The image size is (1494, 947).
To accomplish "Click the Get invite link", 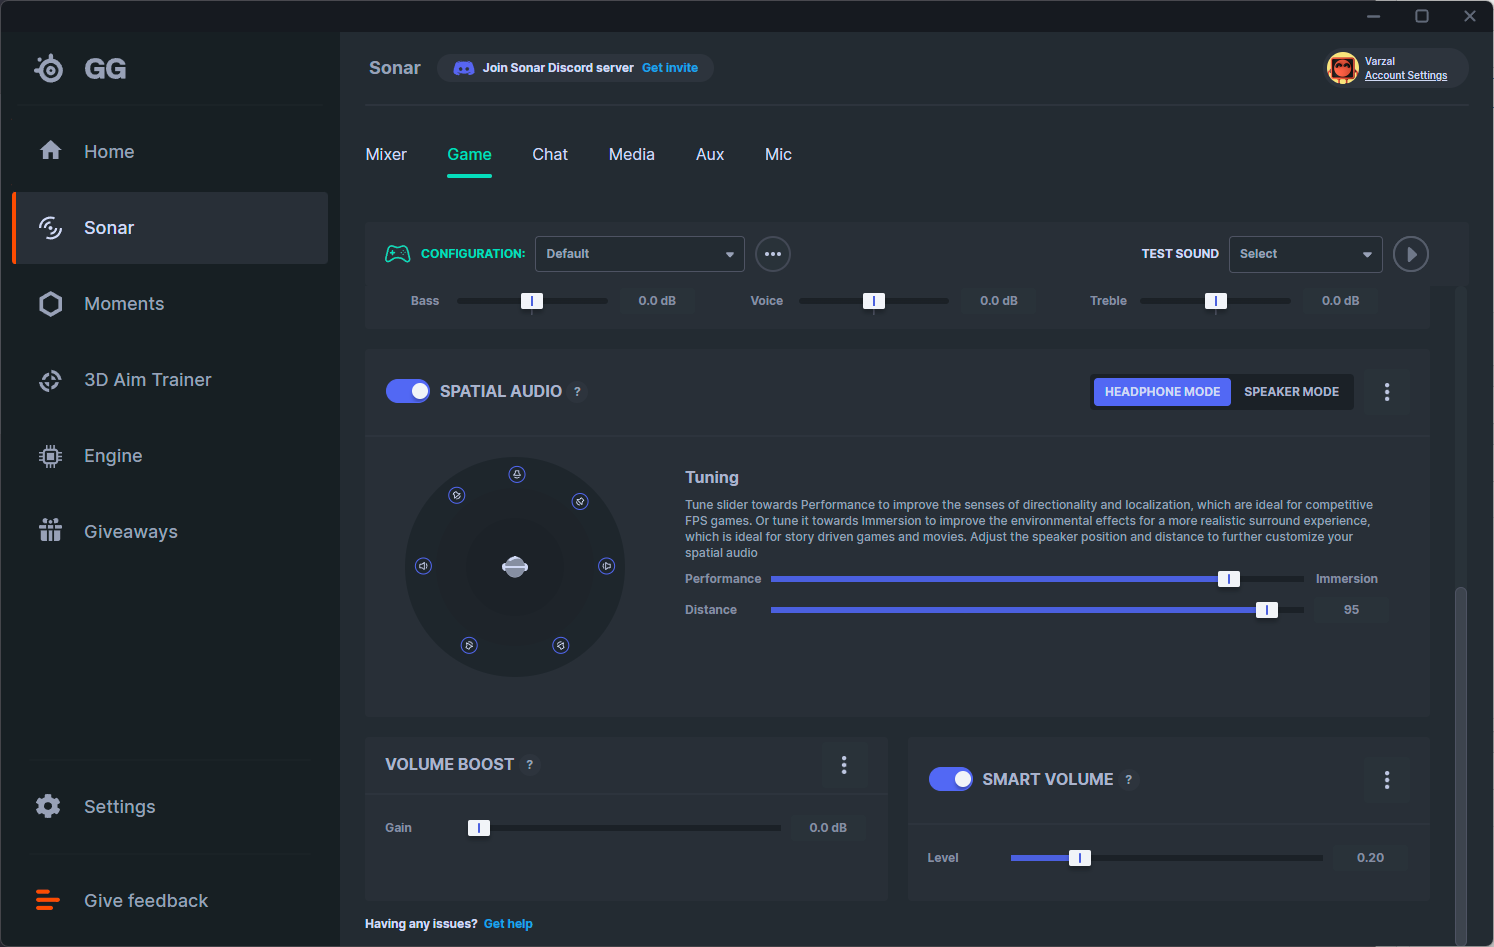I will point(670,68).
